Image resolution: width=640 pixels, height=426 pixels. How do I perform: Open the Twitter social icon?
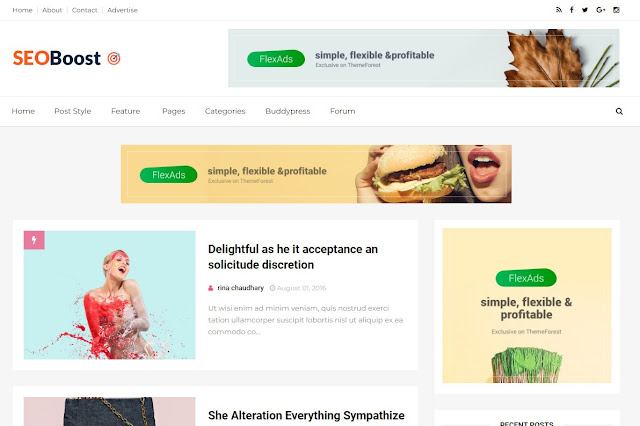tap(585, 10)
